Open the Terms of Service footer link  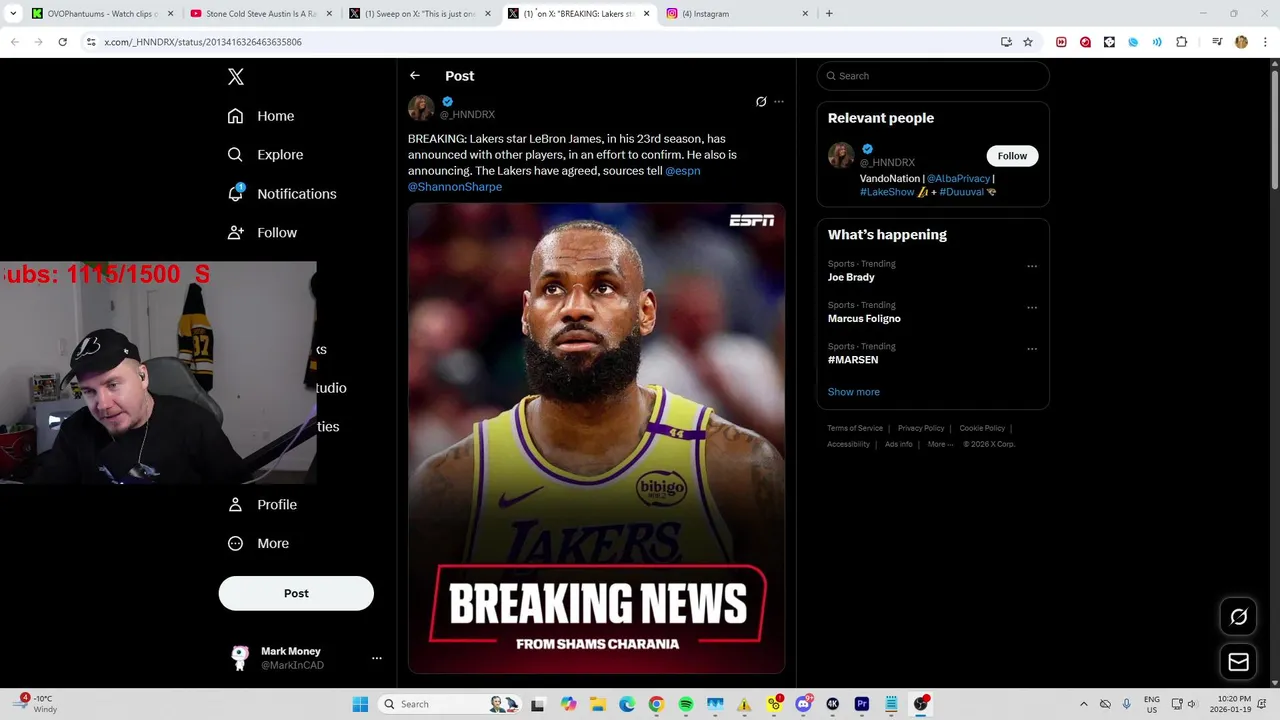[855, 428]
